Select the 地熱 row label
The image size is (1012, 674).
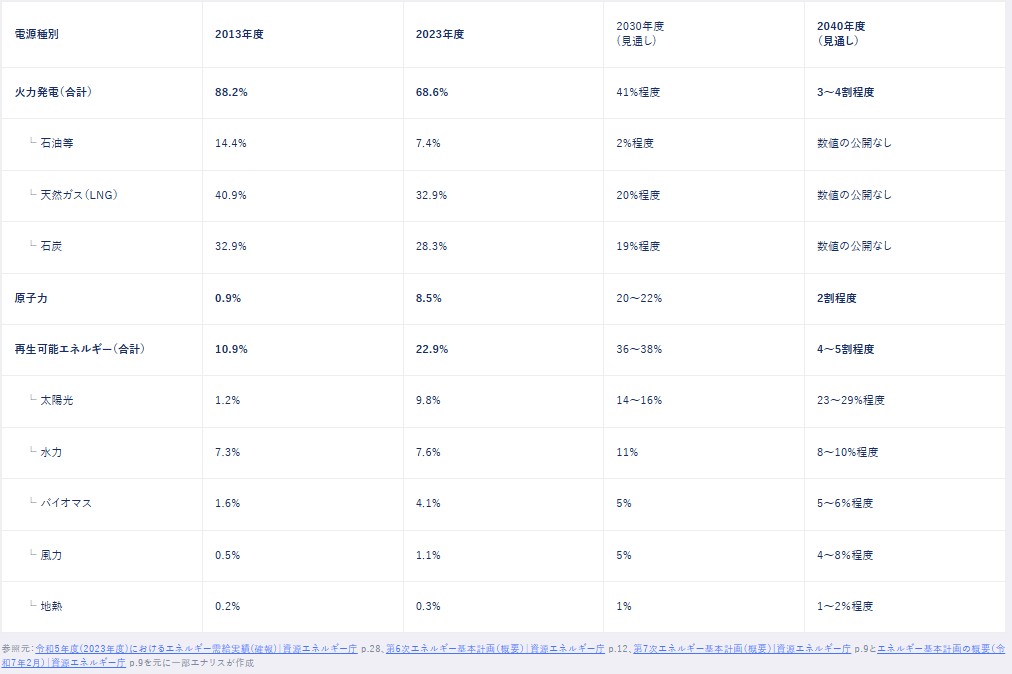pos(51,606)
